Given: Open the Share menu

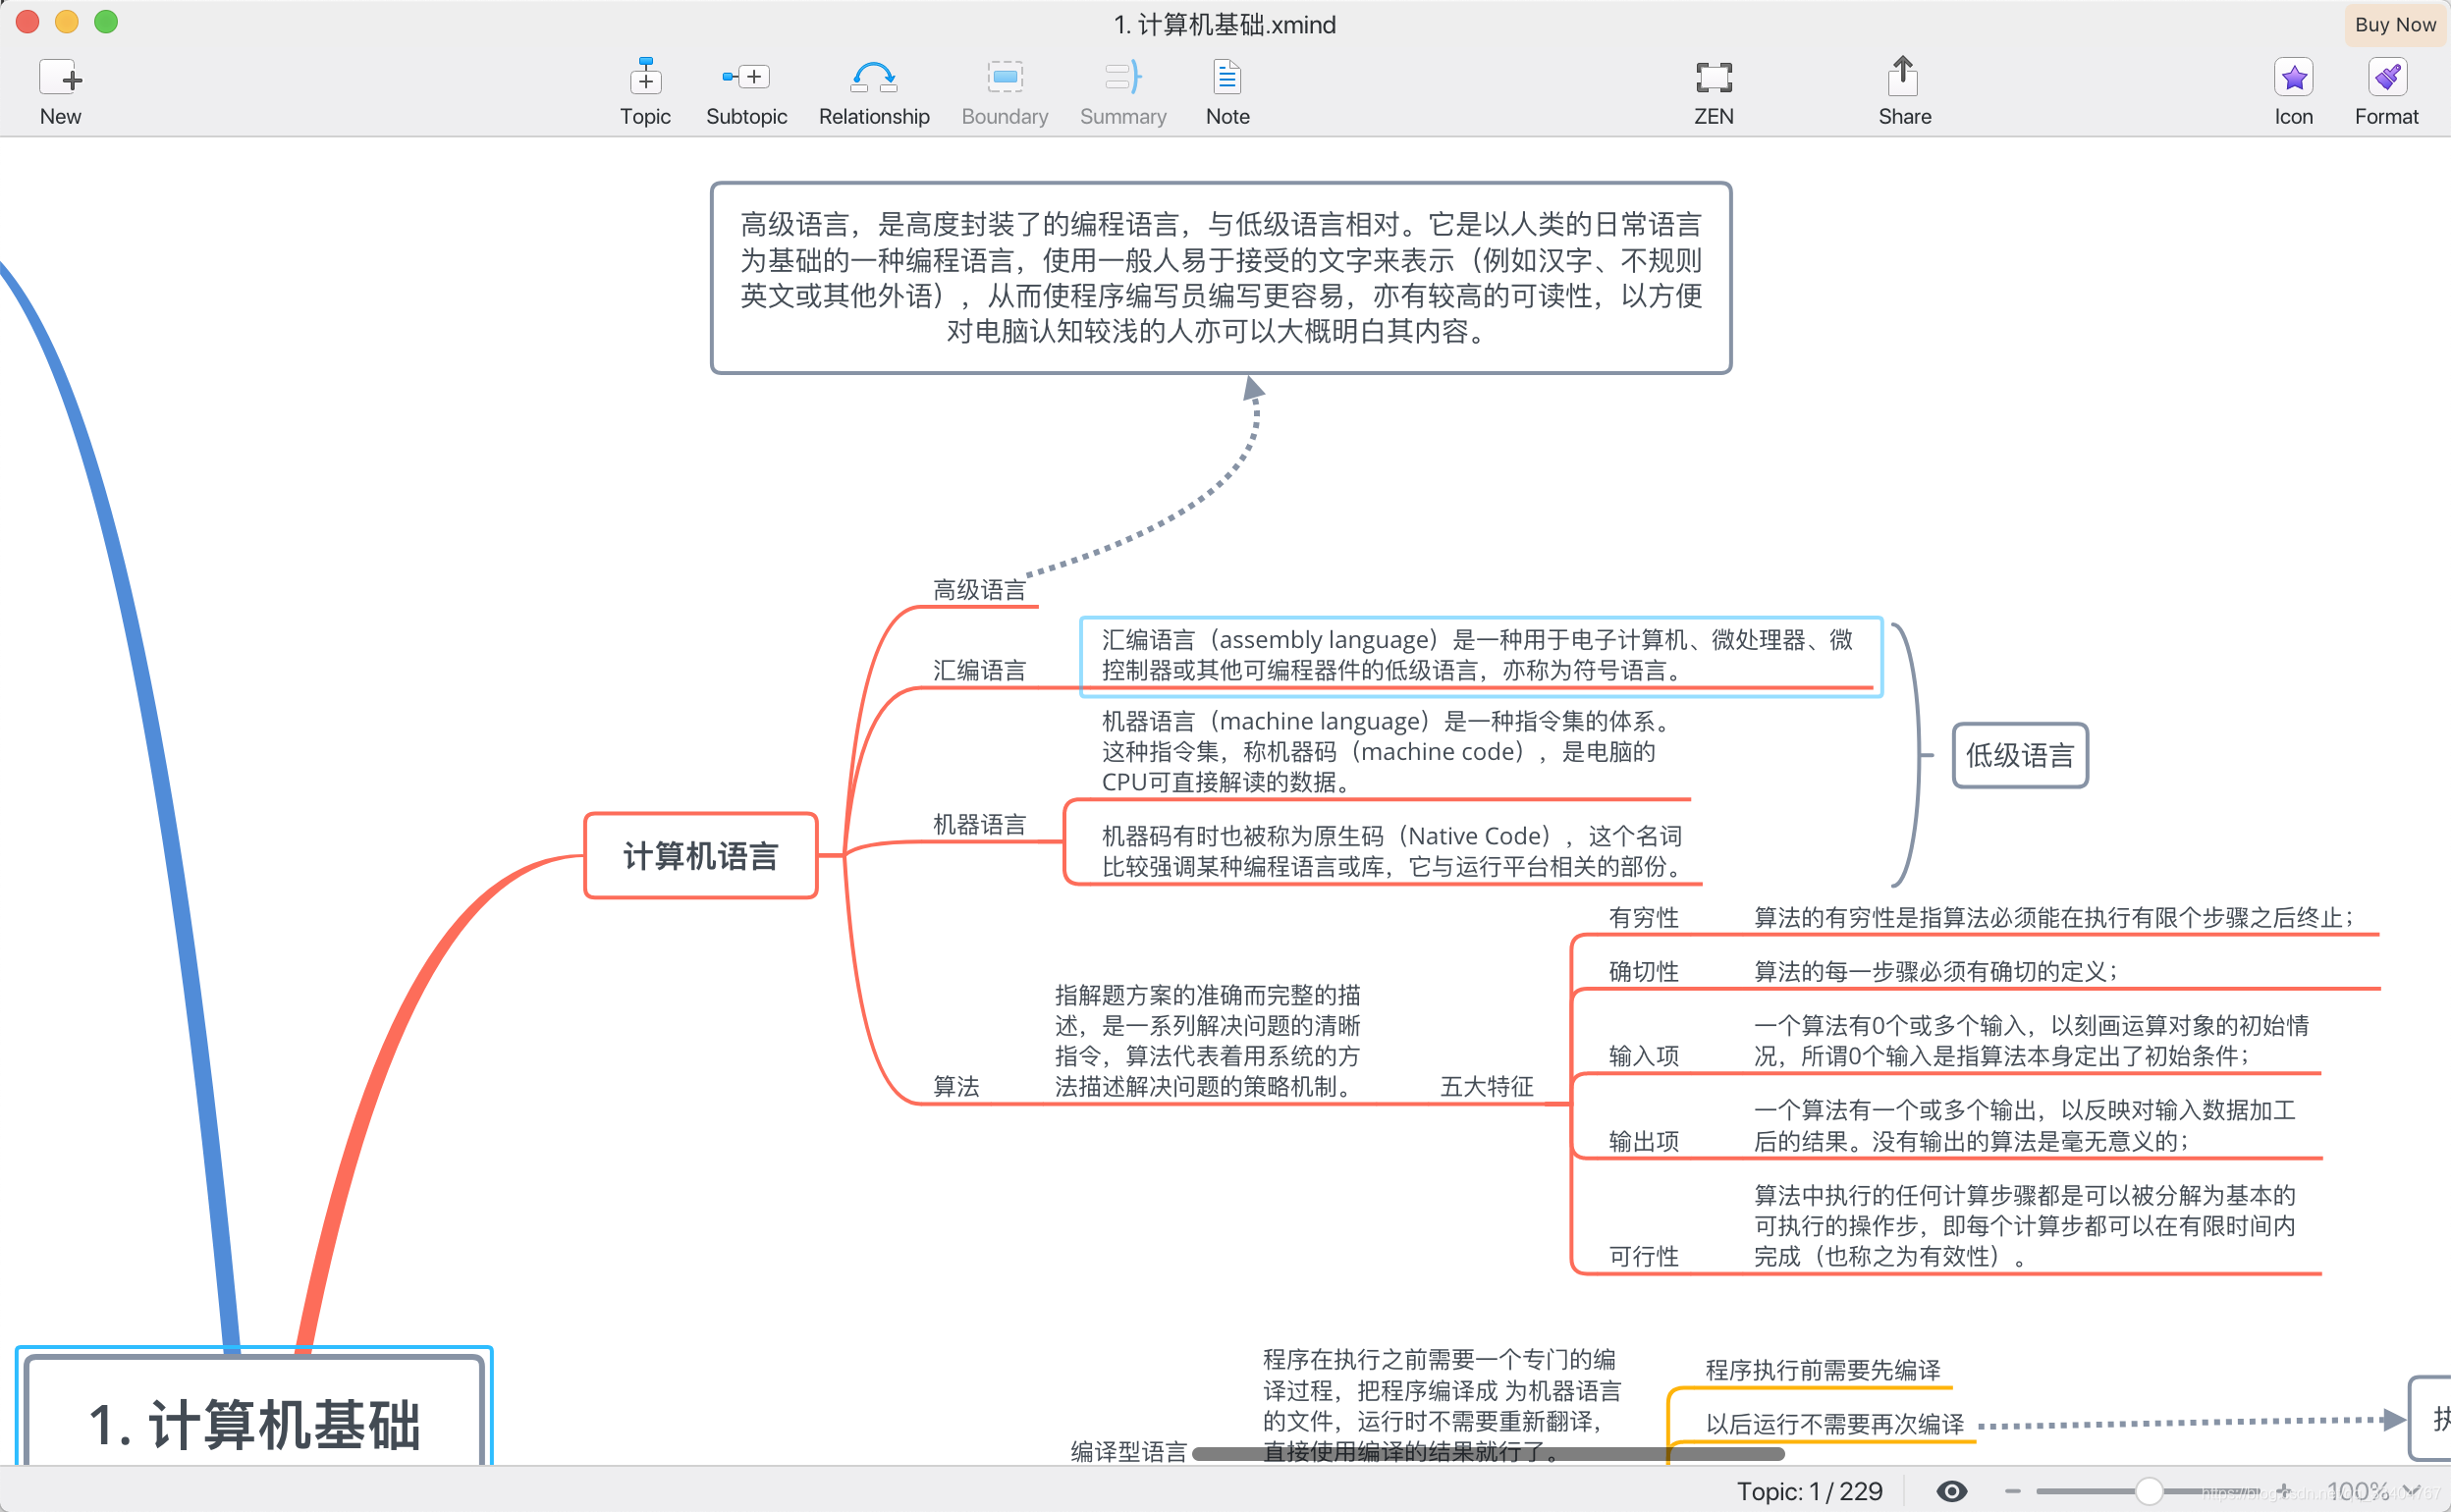Looking at the screenshot, I should click(1903, 77).
